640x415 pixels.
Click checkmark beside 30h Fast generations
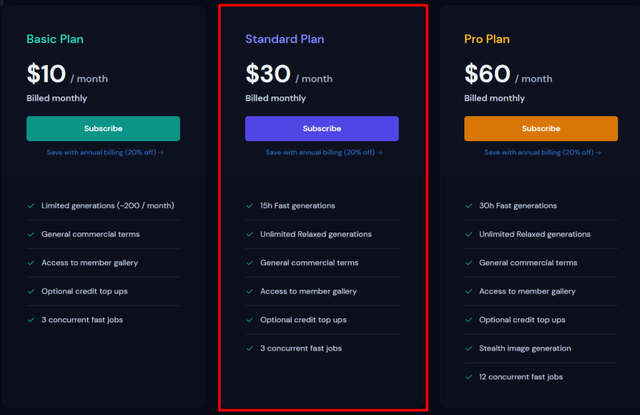[x=469, y=206]
